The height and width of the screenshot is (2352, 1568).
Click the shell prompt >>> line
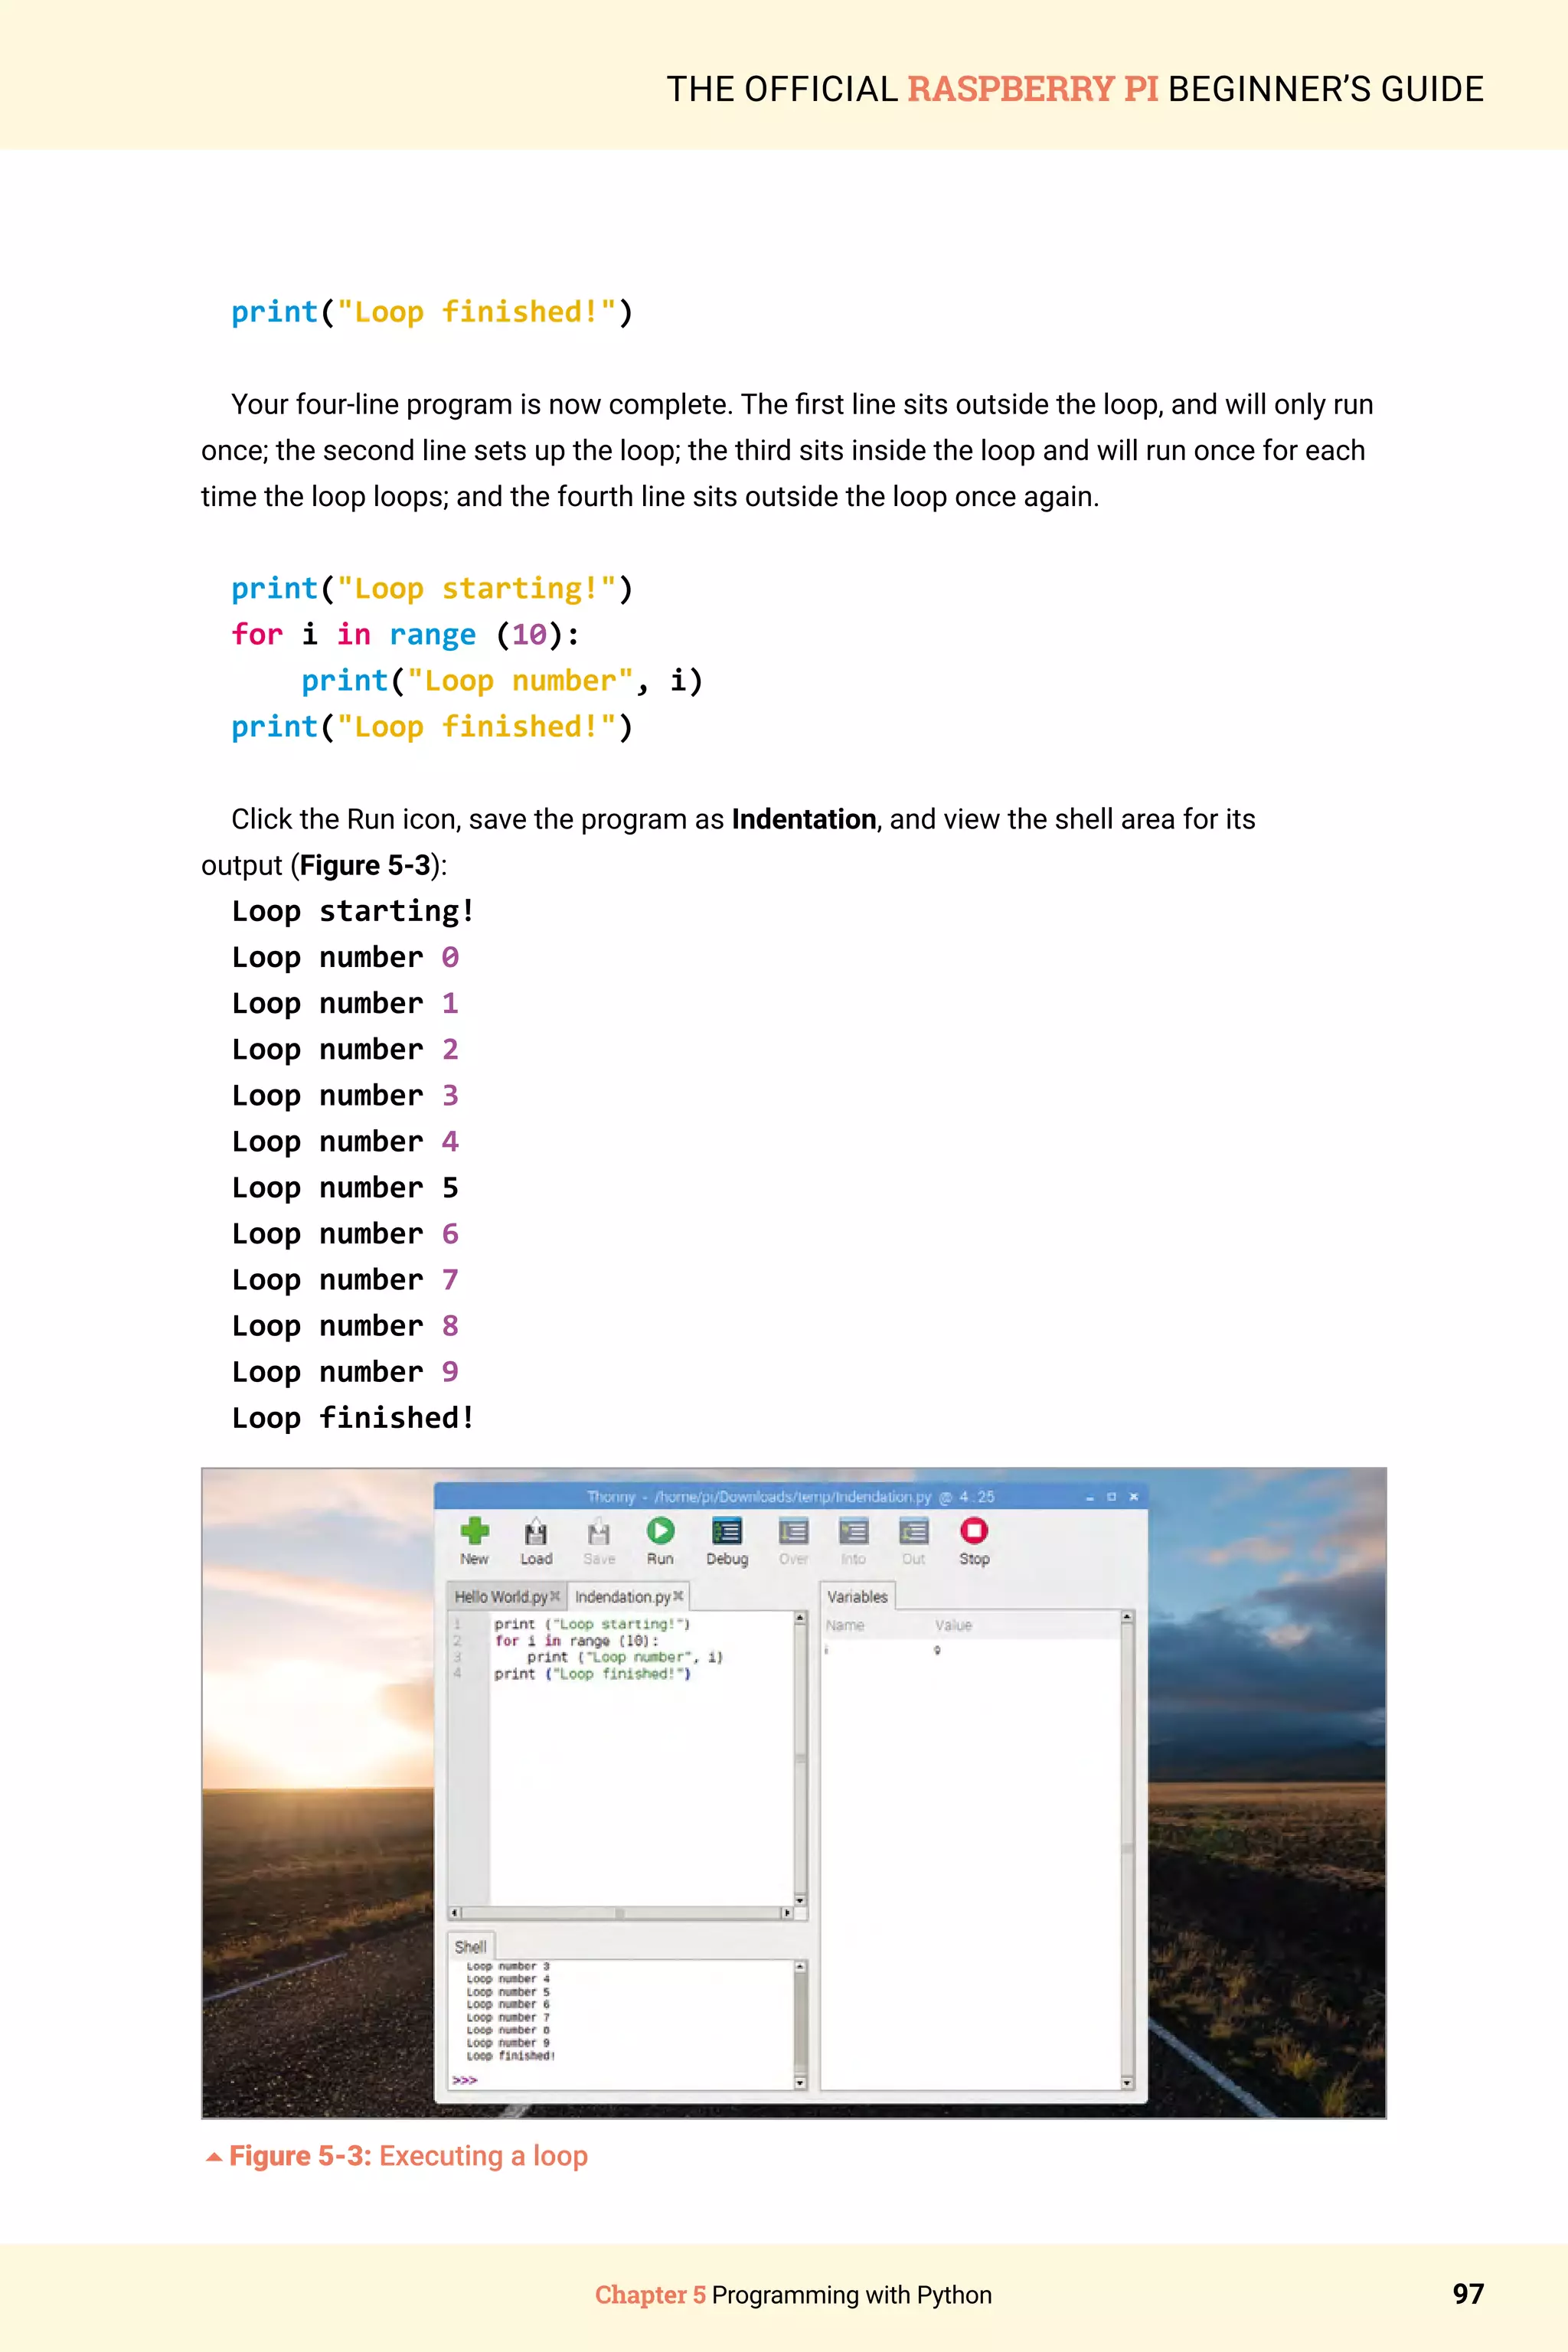(465, 2080)
